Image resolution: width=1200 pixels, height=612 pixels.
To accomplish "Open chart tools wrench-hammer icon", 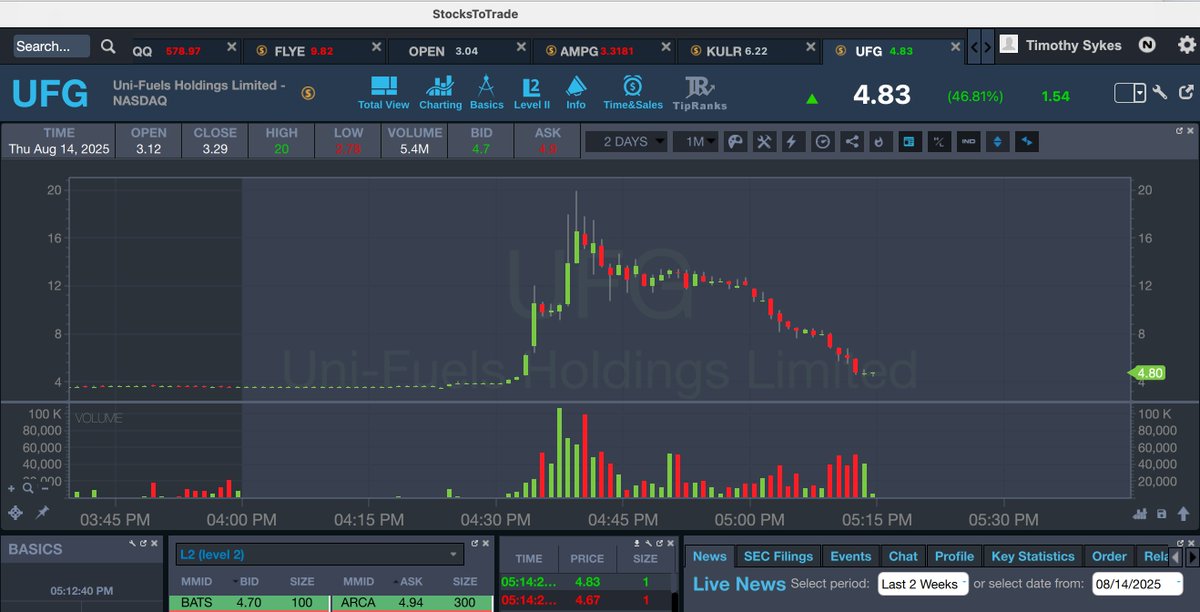I will [763, 141].
